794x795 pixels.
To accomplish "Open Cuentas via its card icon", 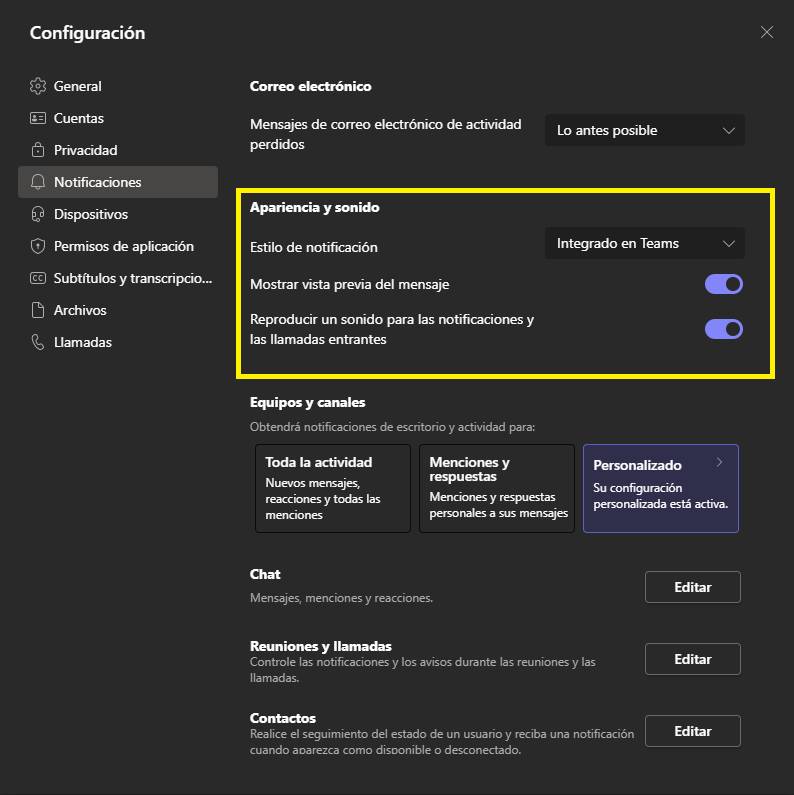I will tap(38, 118).
